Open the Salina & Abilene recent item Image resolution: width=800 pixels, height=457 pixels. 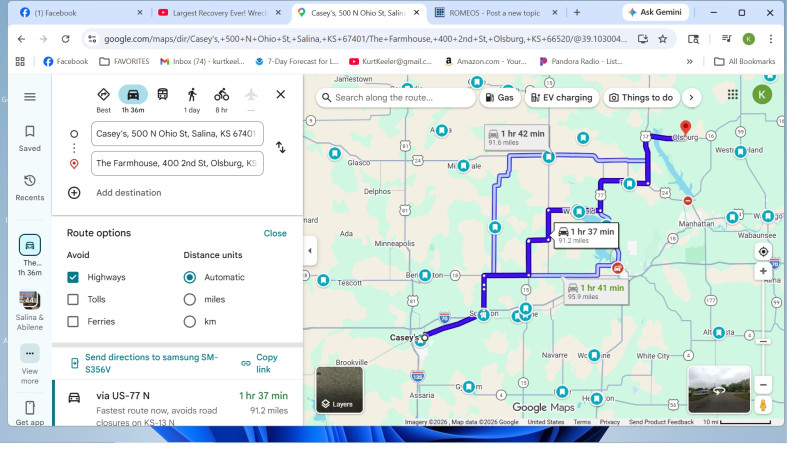tap(30, 311)
